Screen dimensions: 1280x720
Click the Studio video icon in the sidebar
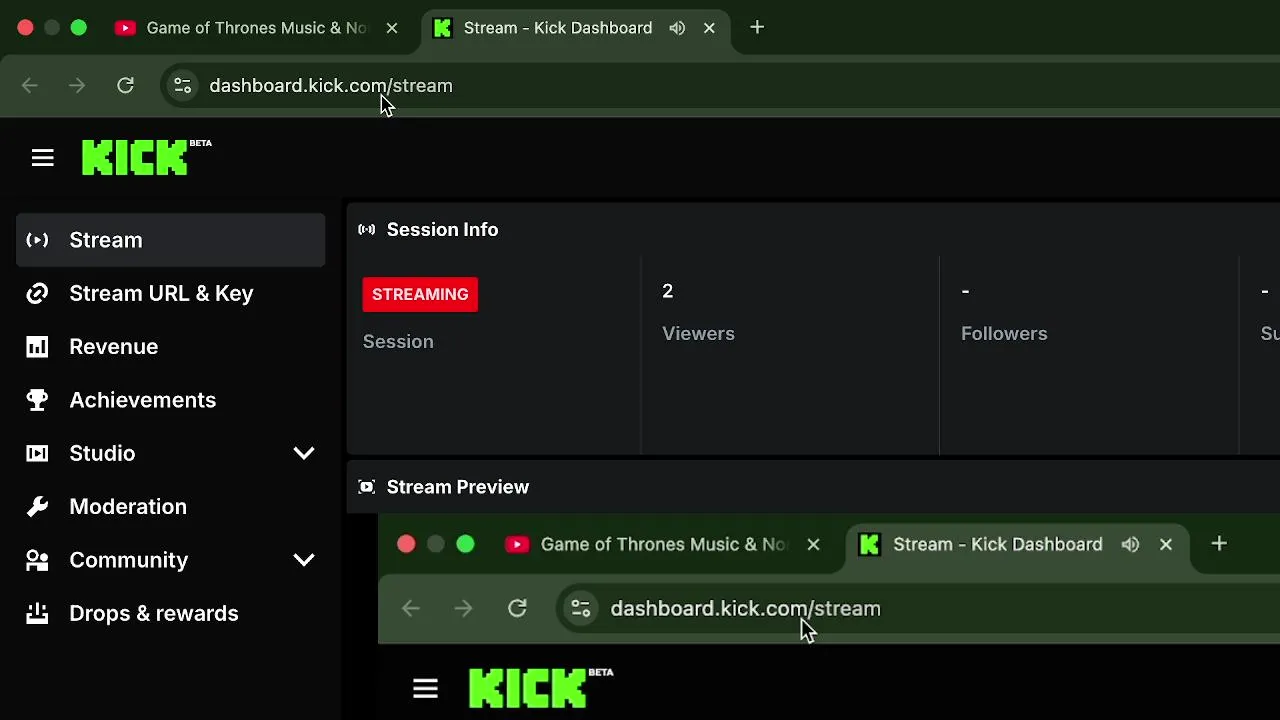tap(37, 453)
